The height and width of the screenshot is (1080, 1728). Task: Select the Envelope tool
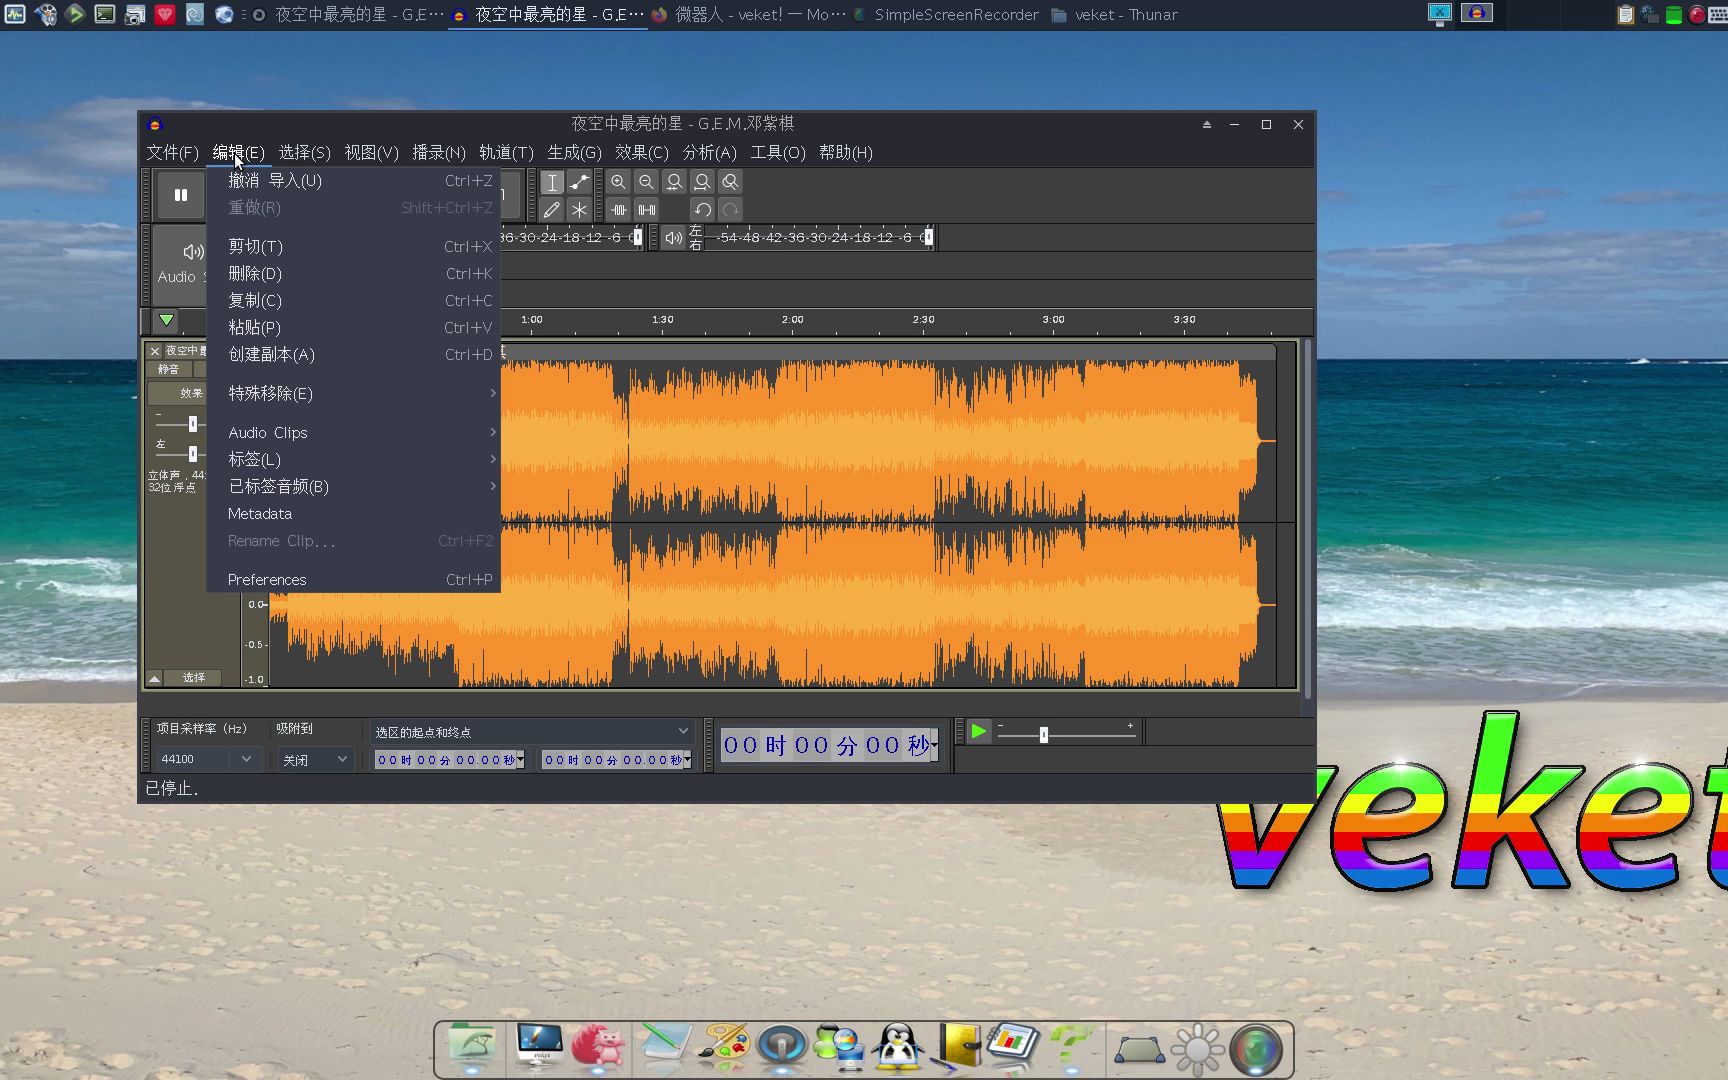click(x=579, y=182)
